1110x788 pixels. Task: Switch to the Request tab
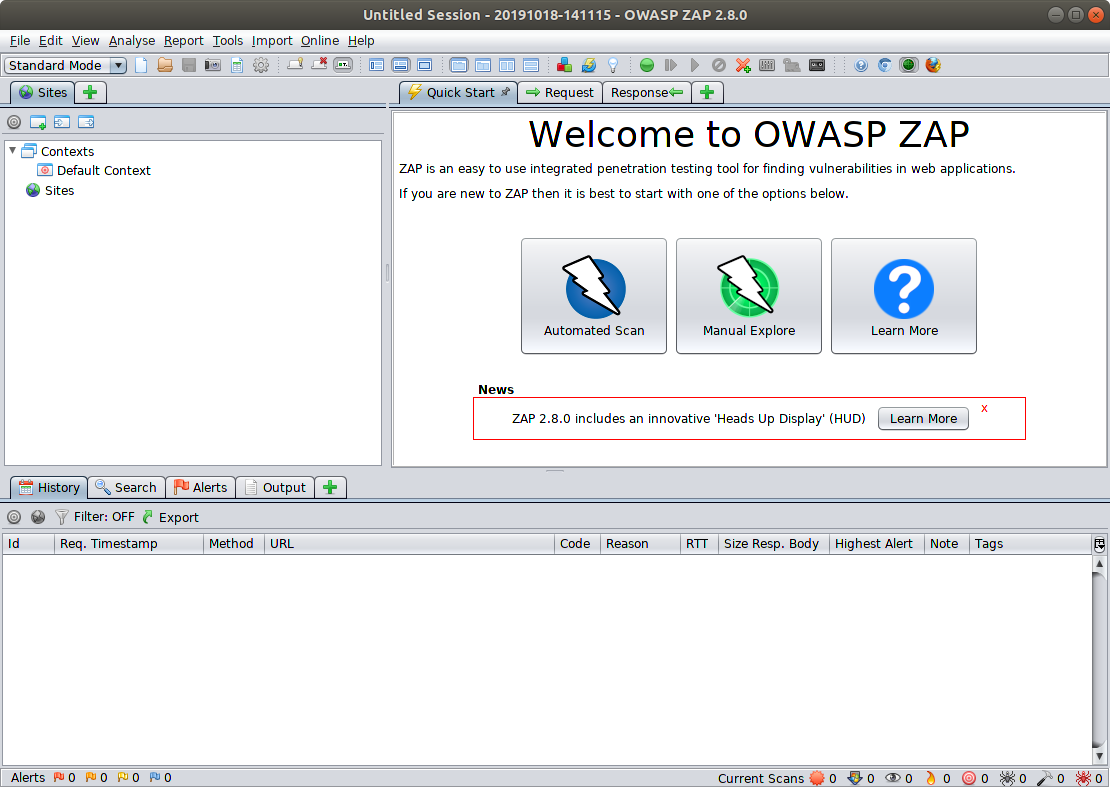tap(560, 92)
